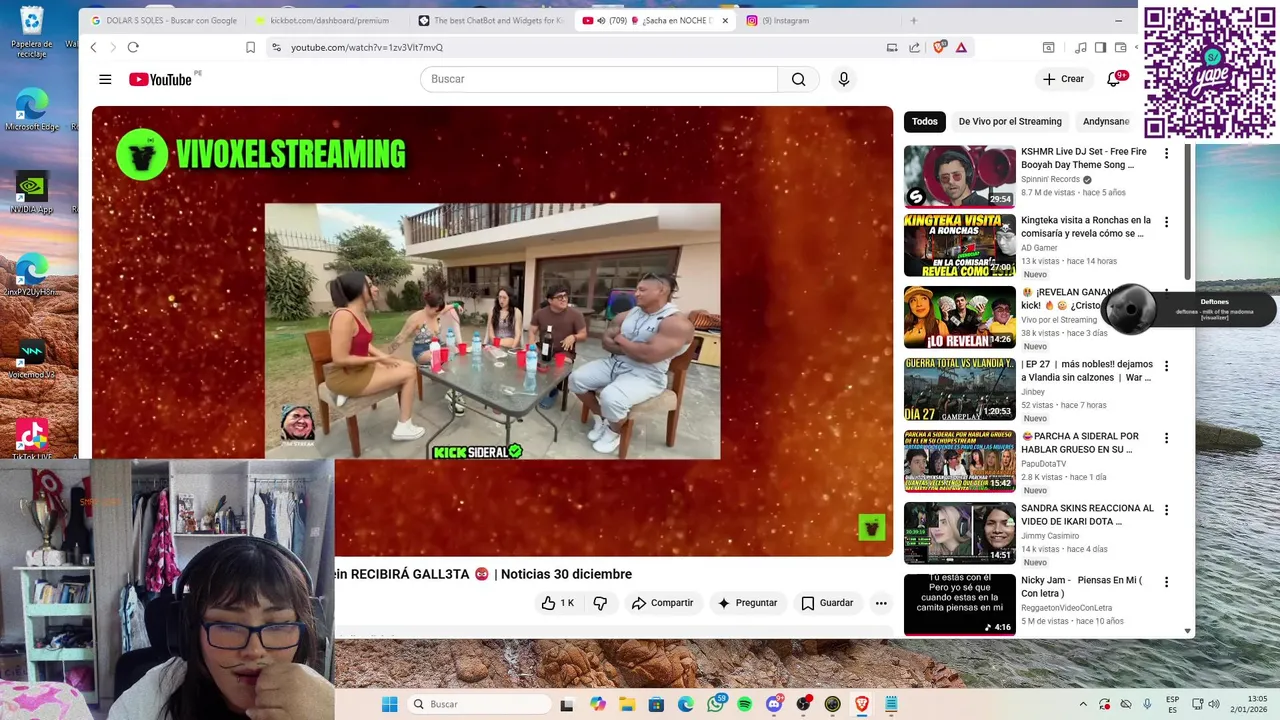
Task: Open REVELAN GANANCIAS video thumbnail
Action: click(960, 317)
